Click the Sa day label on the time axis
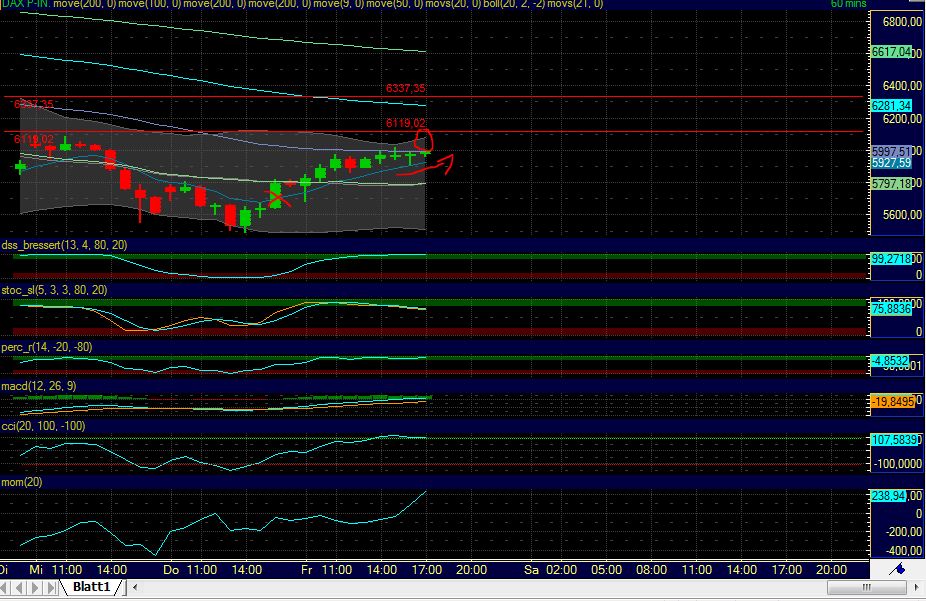 point(532,570)
